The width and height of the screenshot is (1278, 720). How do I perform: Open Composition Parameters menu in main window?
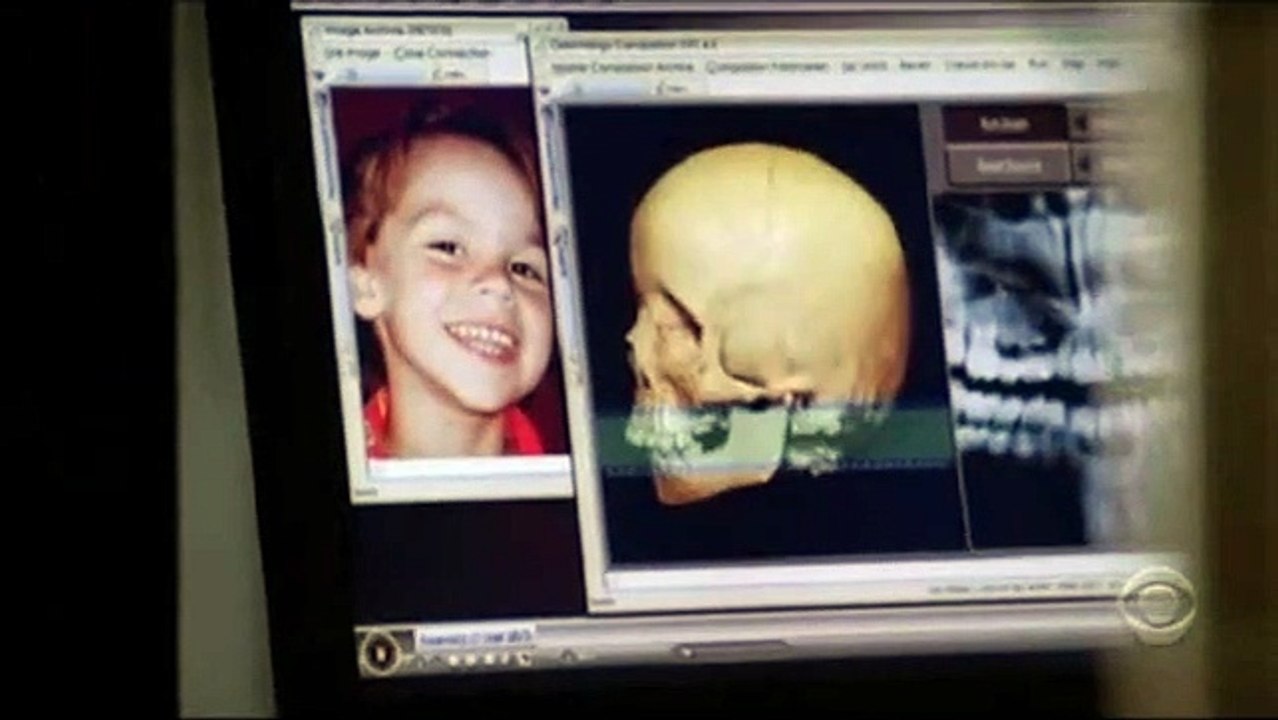(x=767, y=67)
